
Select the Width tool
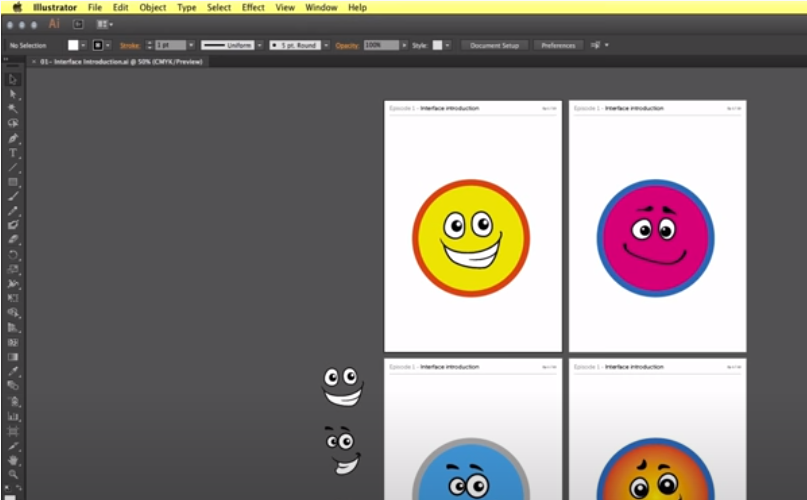click(x=13, y=283)
